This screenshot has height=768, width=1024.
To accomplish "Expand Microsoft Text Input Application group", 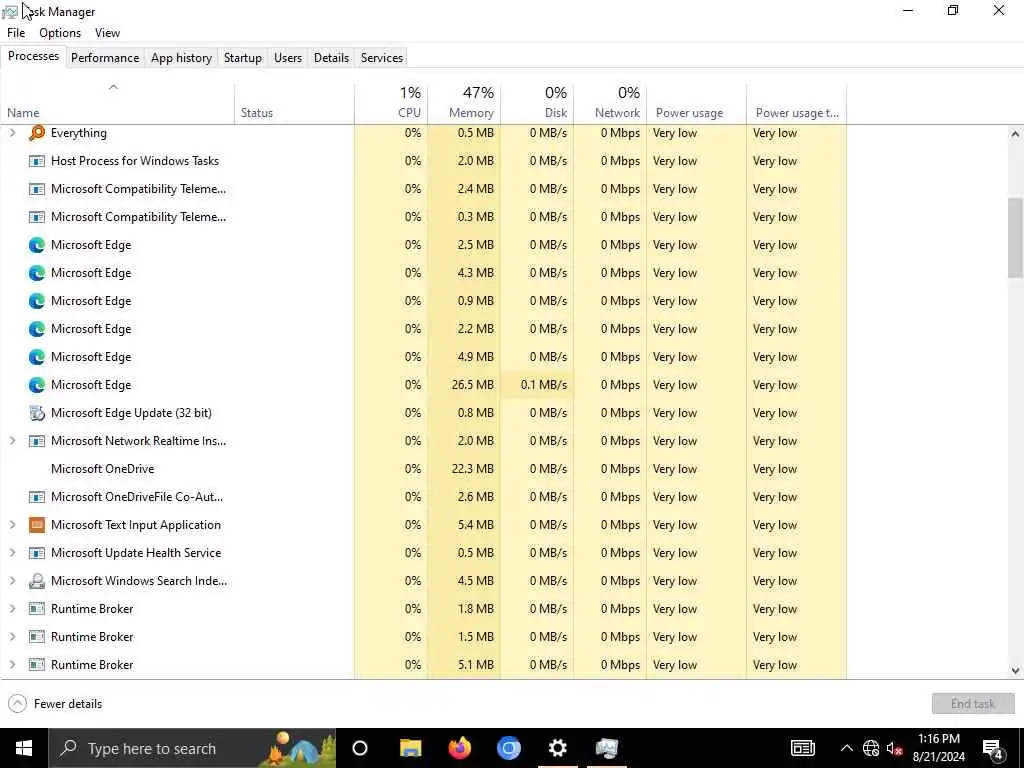I will (x=12, y=525).
